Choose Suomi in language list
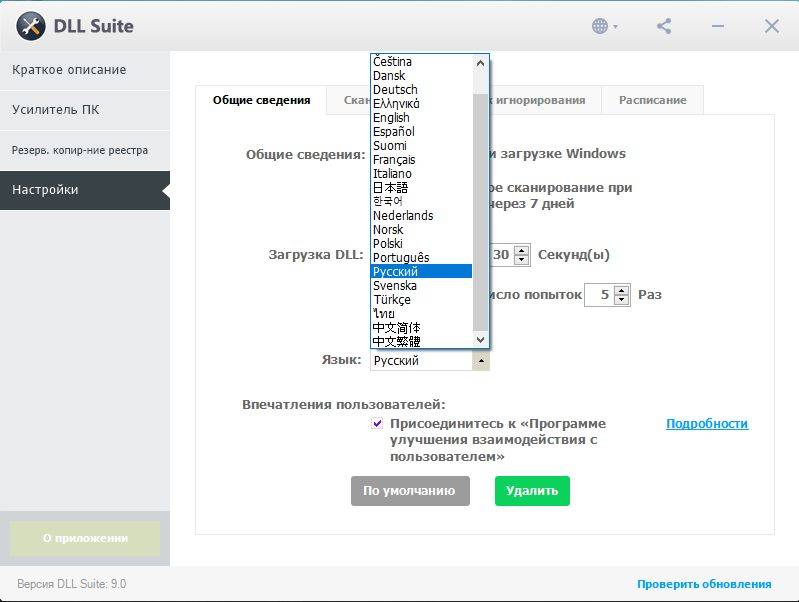799x602 pixels. click(x=421, y=146)
